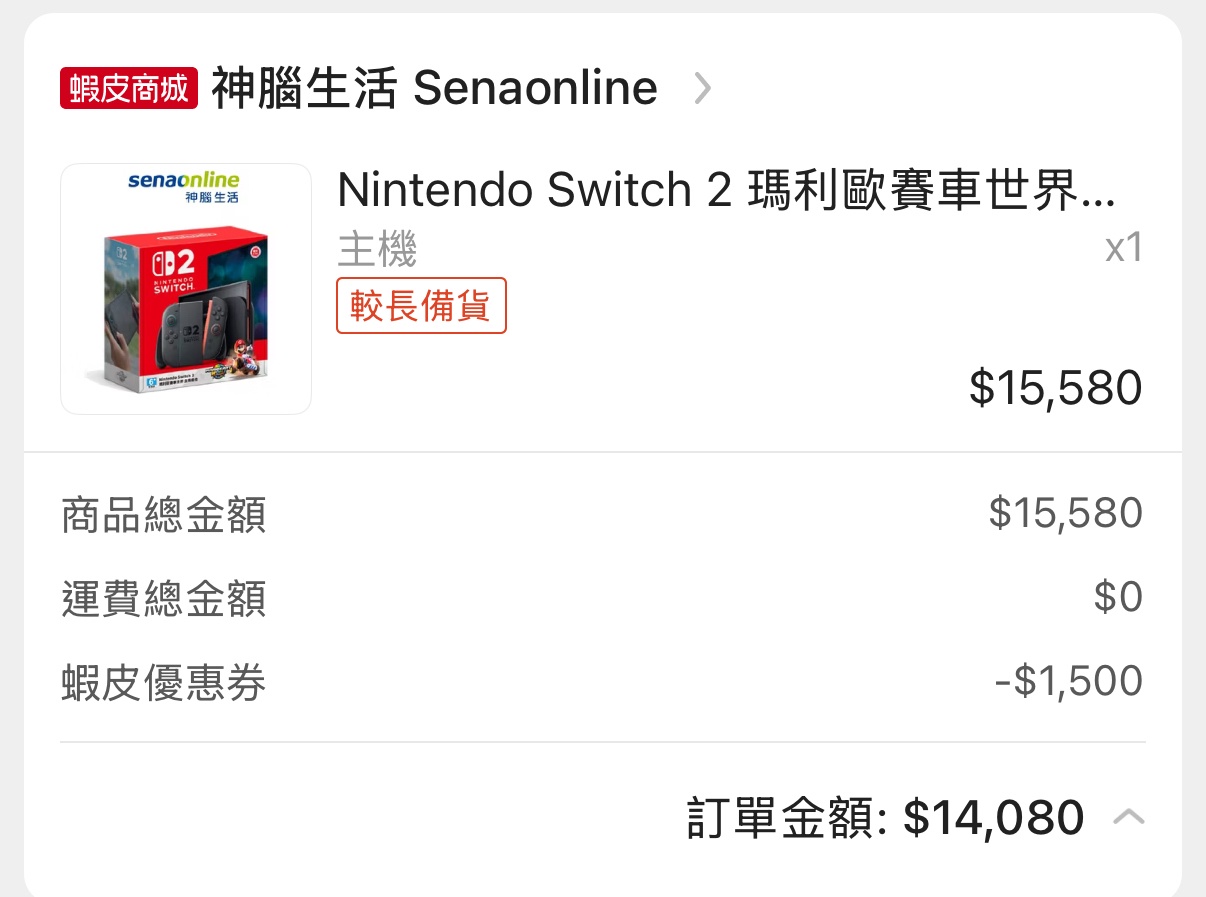Tap the 較長備貨 tag

coord(421,306)
